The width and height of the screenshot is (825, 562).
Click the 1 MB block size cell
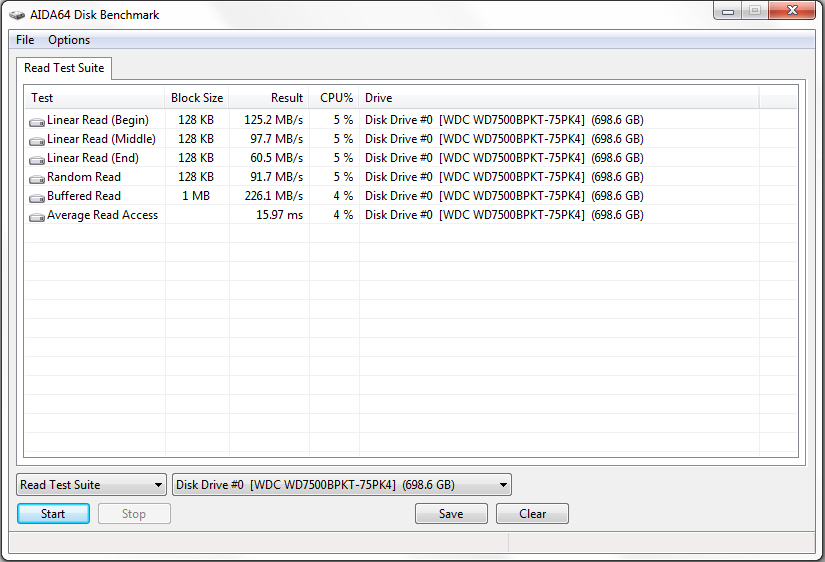[x=196, y=196]
